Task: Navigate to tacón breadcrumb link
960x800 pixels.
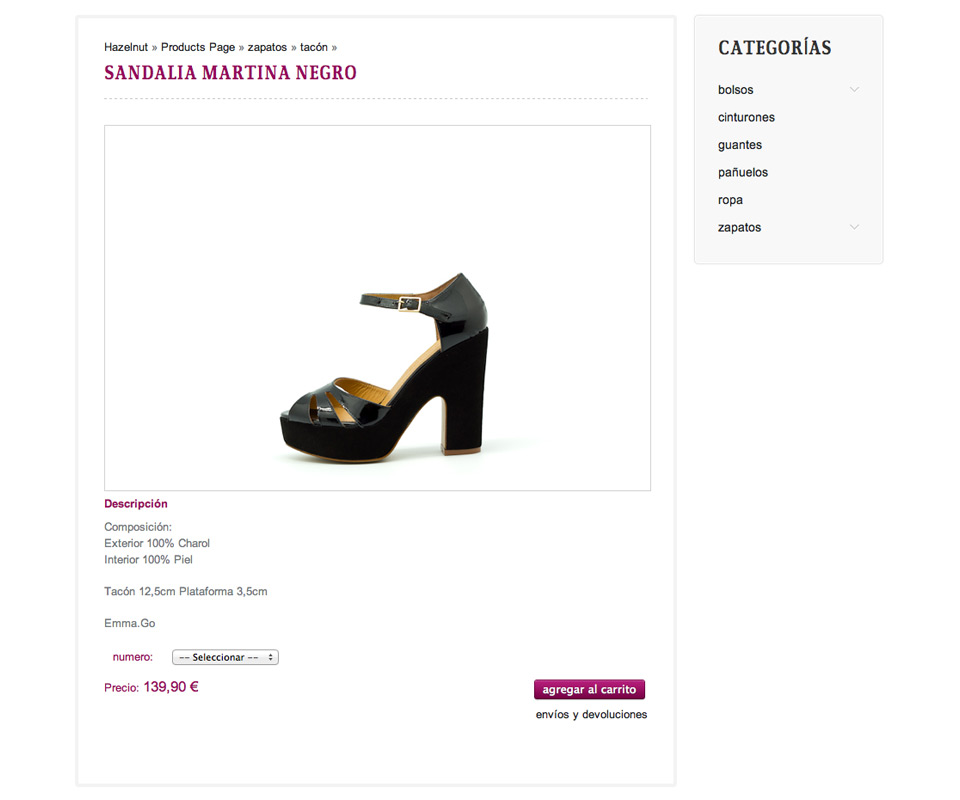Action: 313,47
